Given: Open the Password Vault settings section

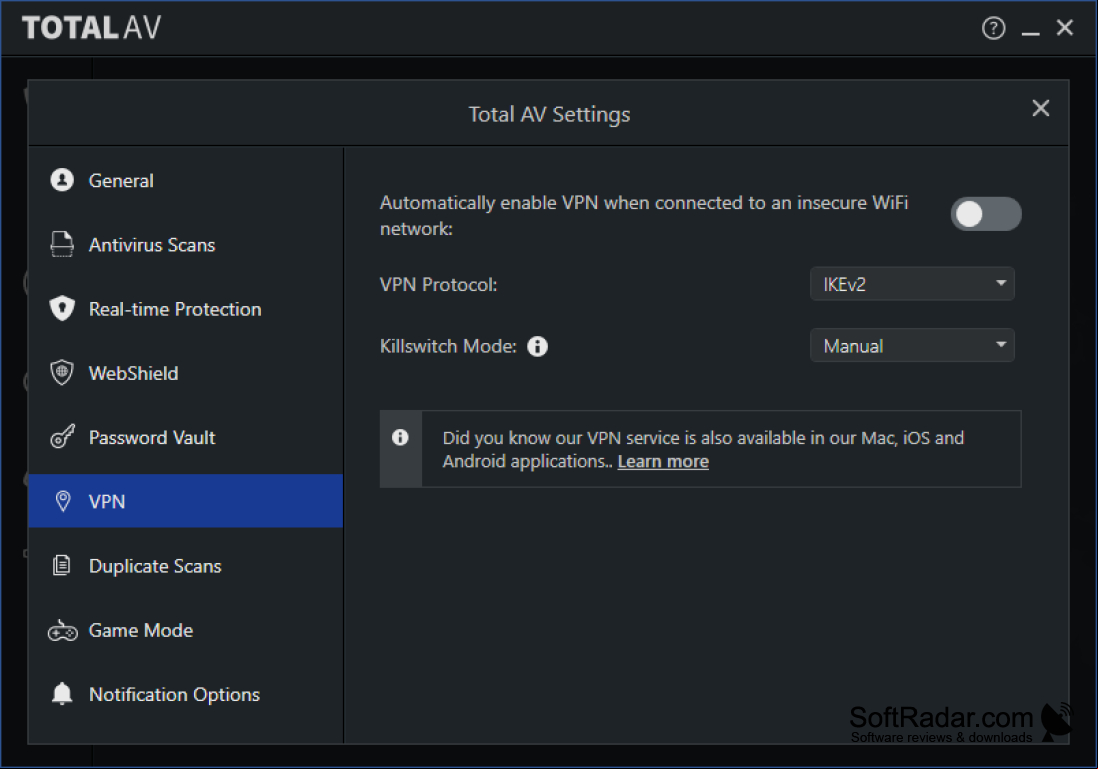Looking at the screenshot, I should [186, 438].
